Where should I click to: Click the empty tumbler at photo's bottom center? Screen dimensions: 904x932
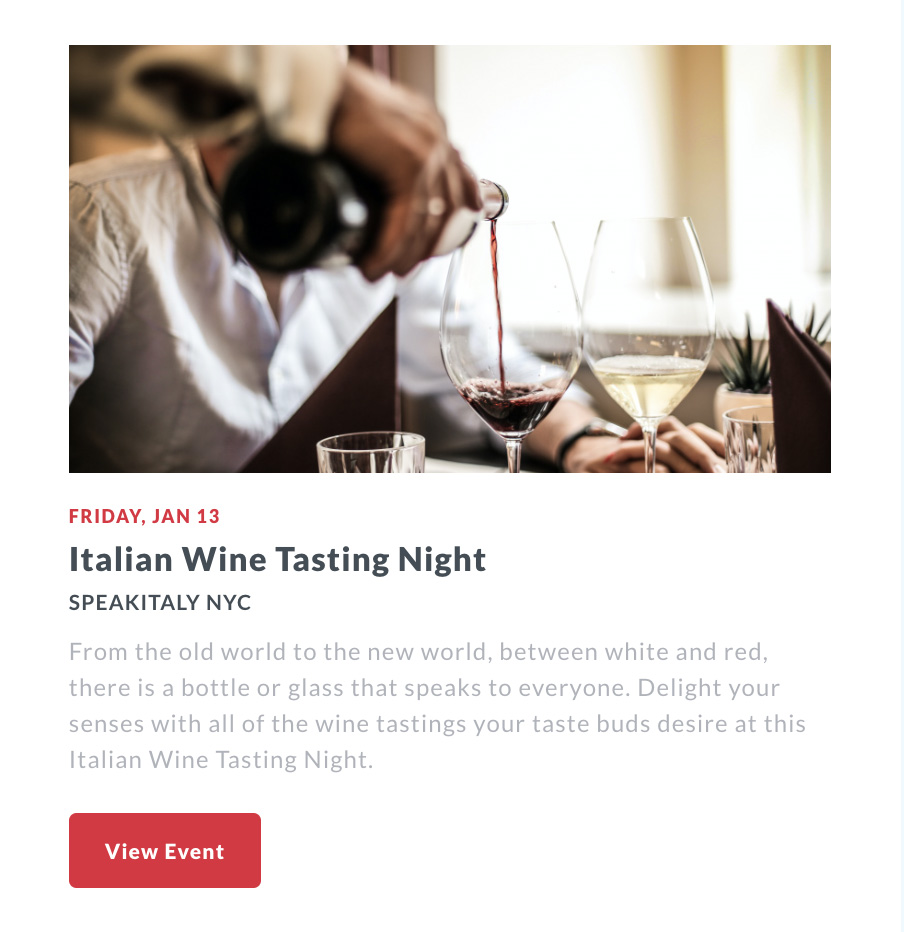[370, 453]
